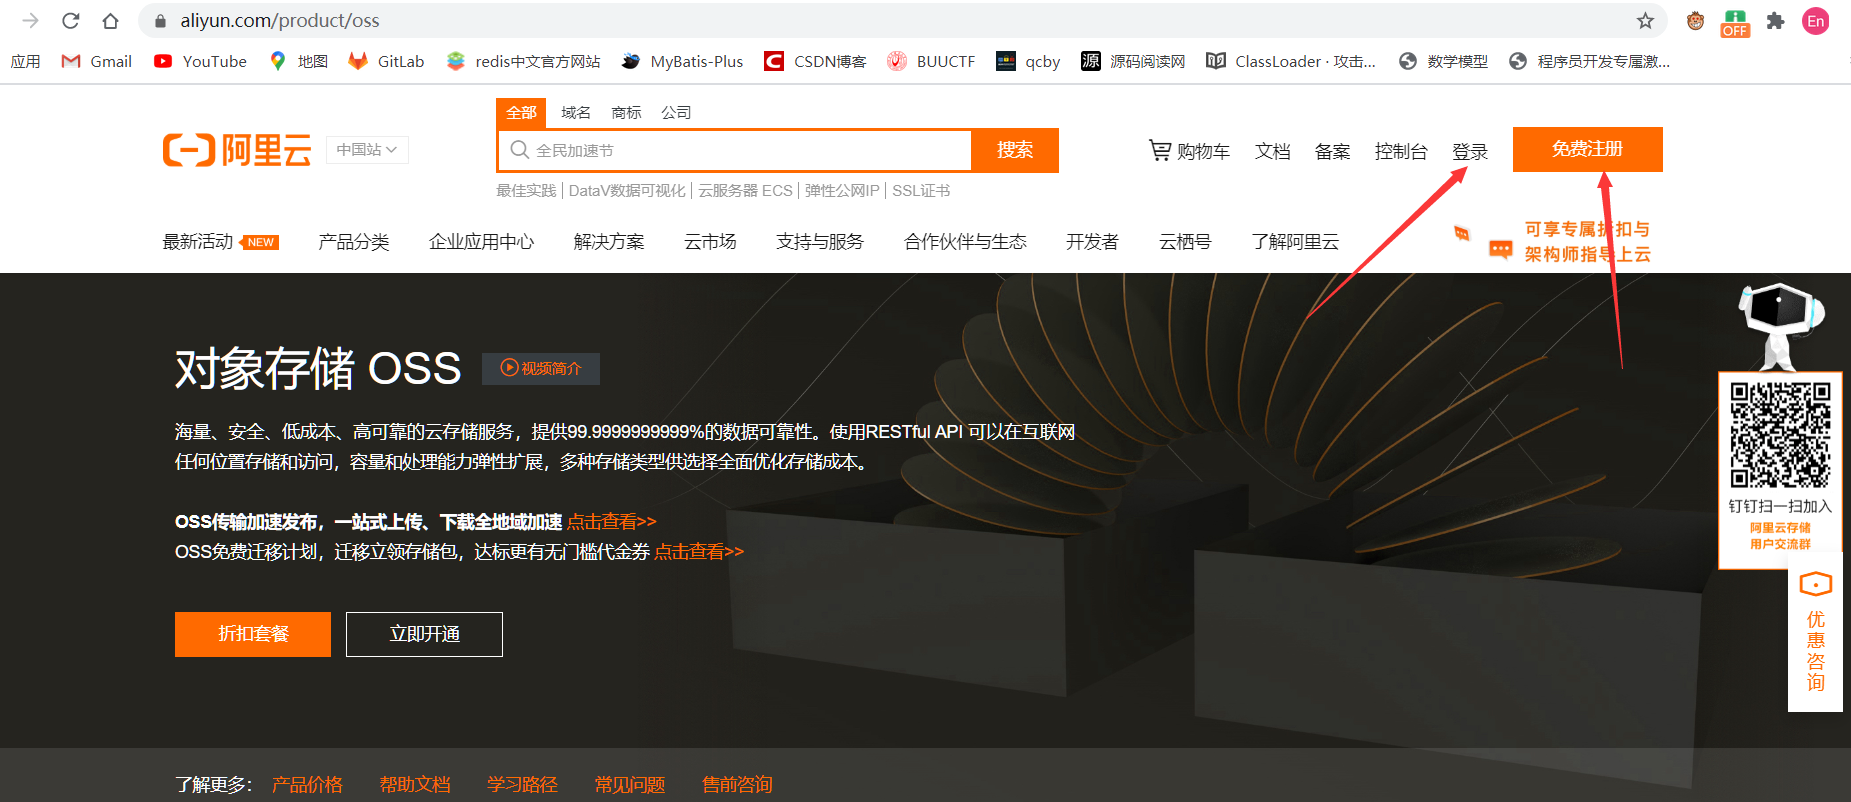Expand the 中国站 region dropdown
1851x802 pixels.
click(x=367, y=150)
